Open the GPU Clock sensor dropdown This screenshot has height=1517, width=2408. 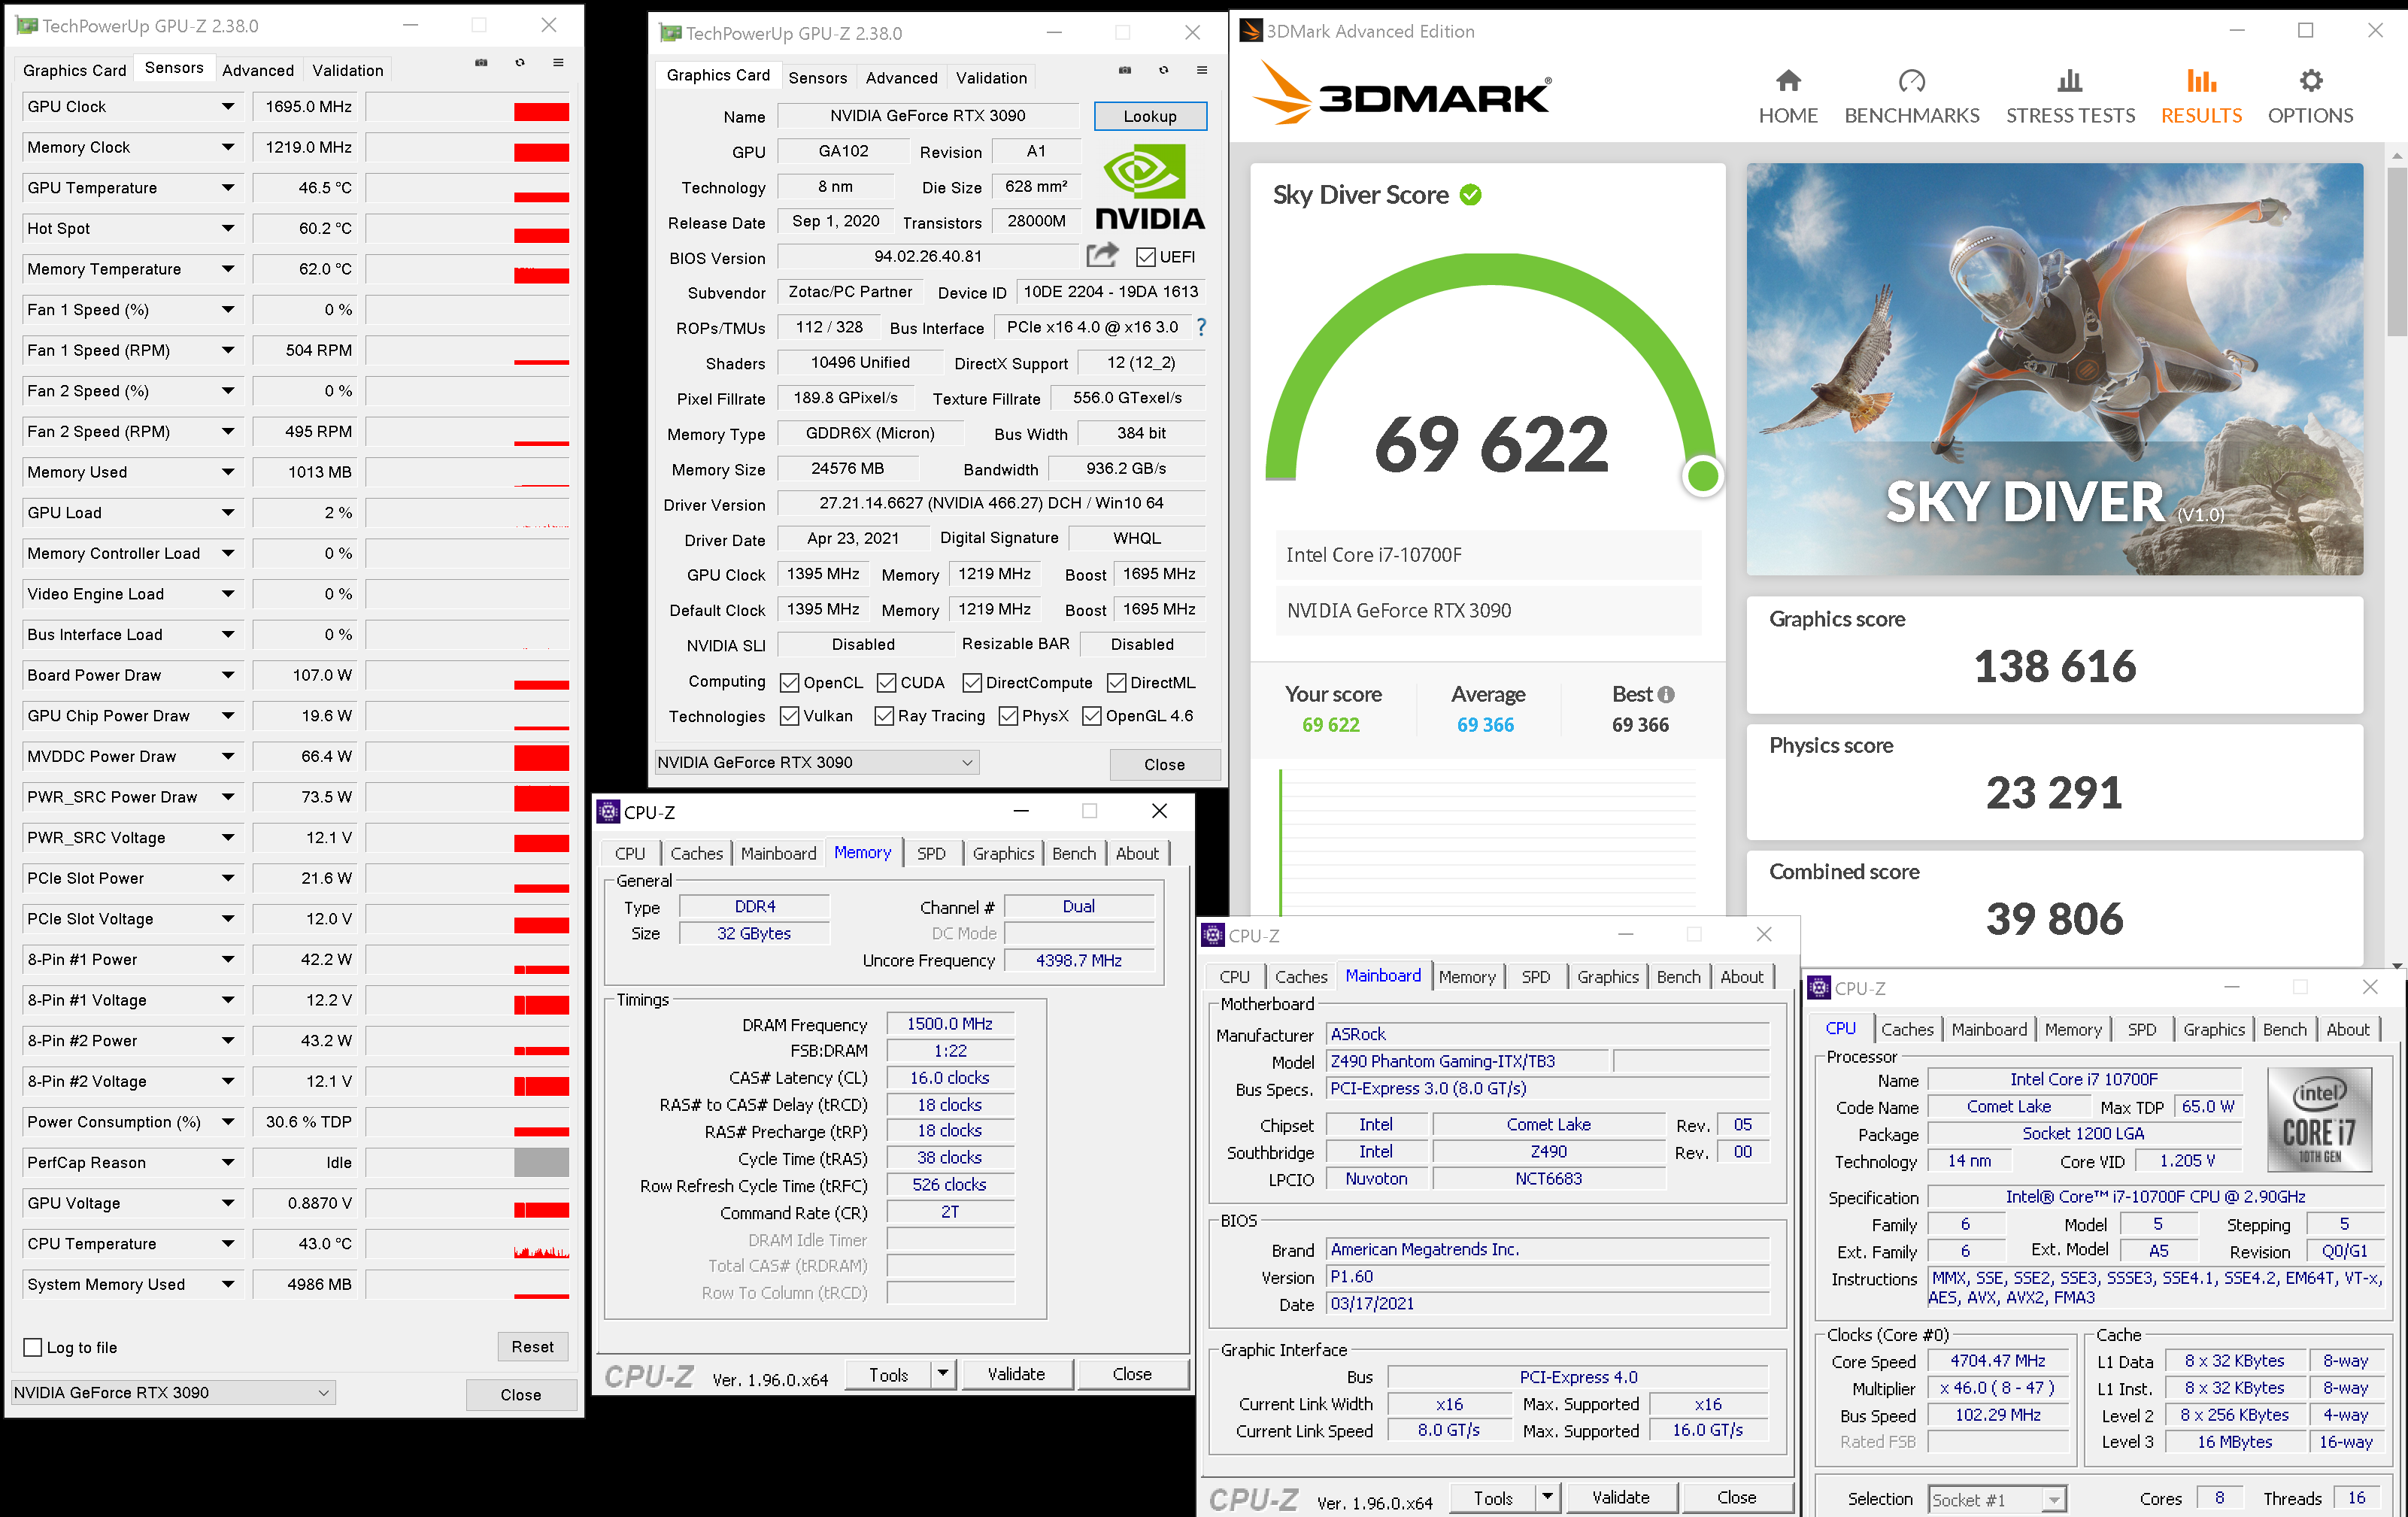[x=228, y=107]
